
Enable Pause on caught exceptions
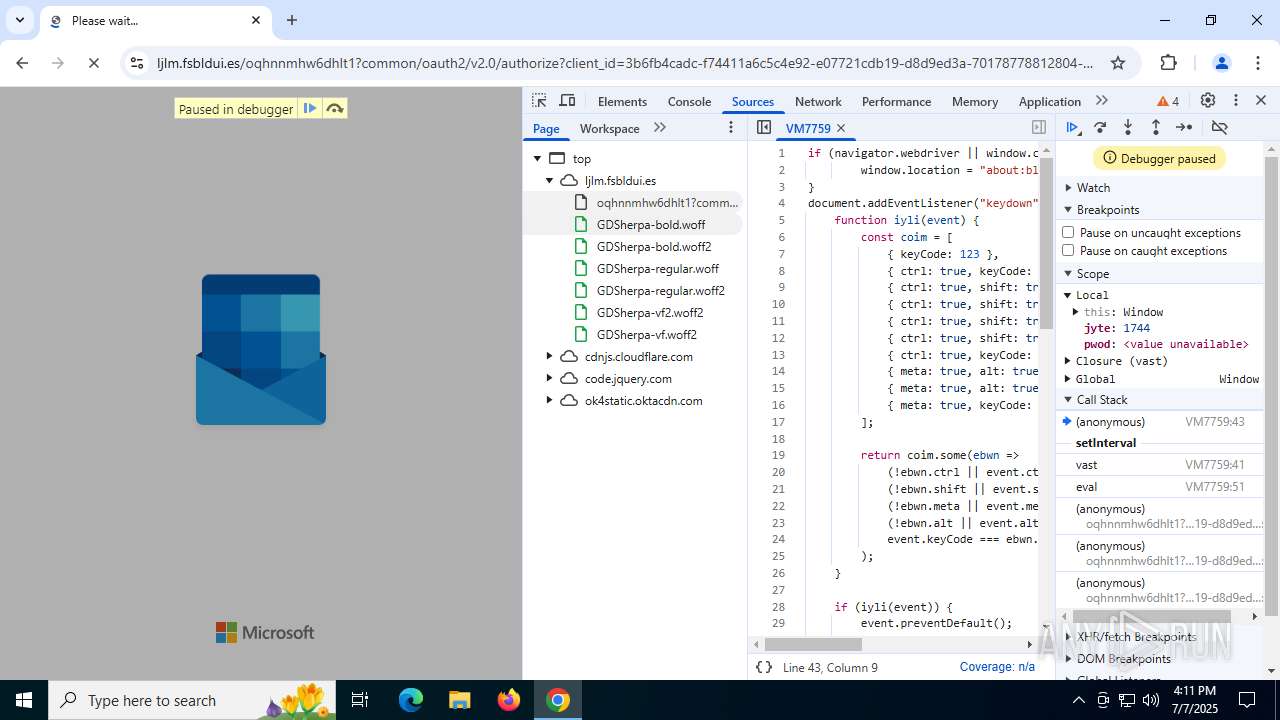coord(1068,250)
